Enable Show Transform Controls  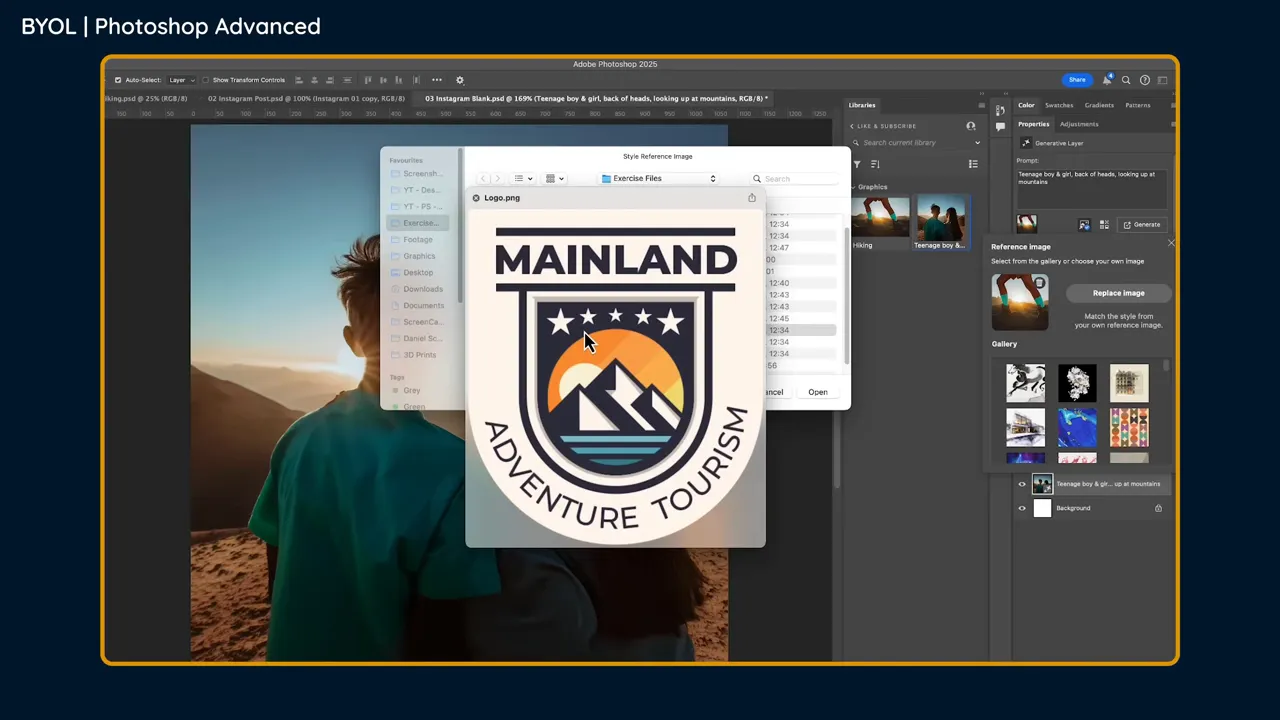(205, 80)
